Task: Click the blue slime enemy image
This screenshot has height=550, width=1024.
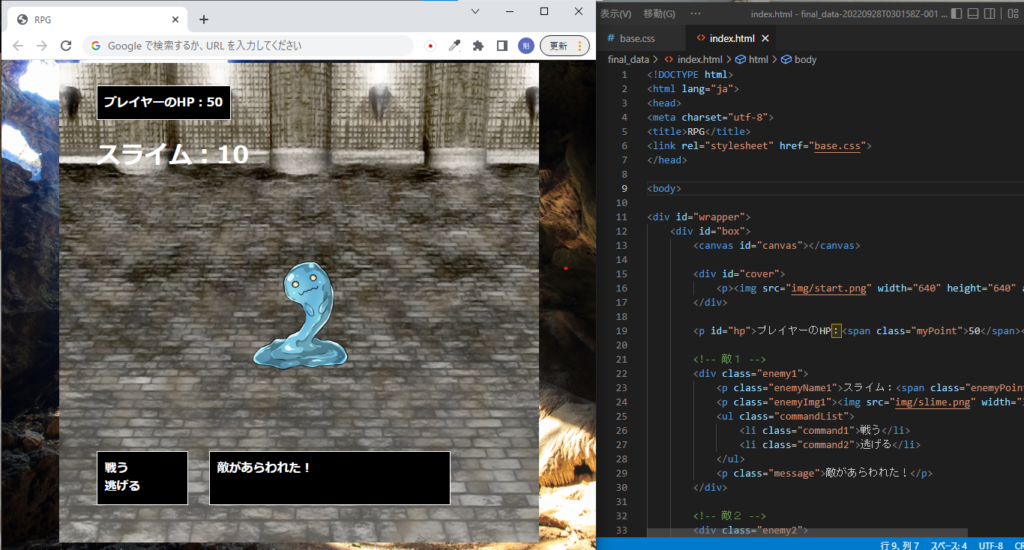Action: click(x=300, y=315)
